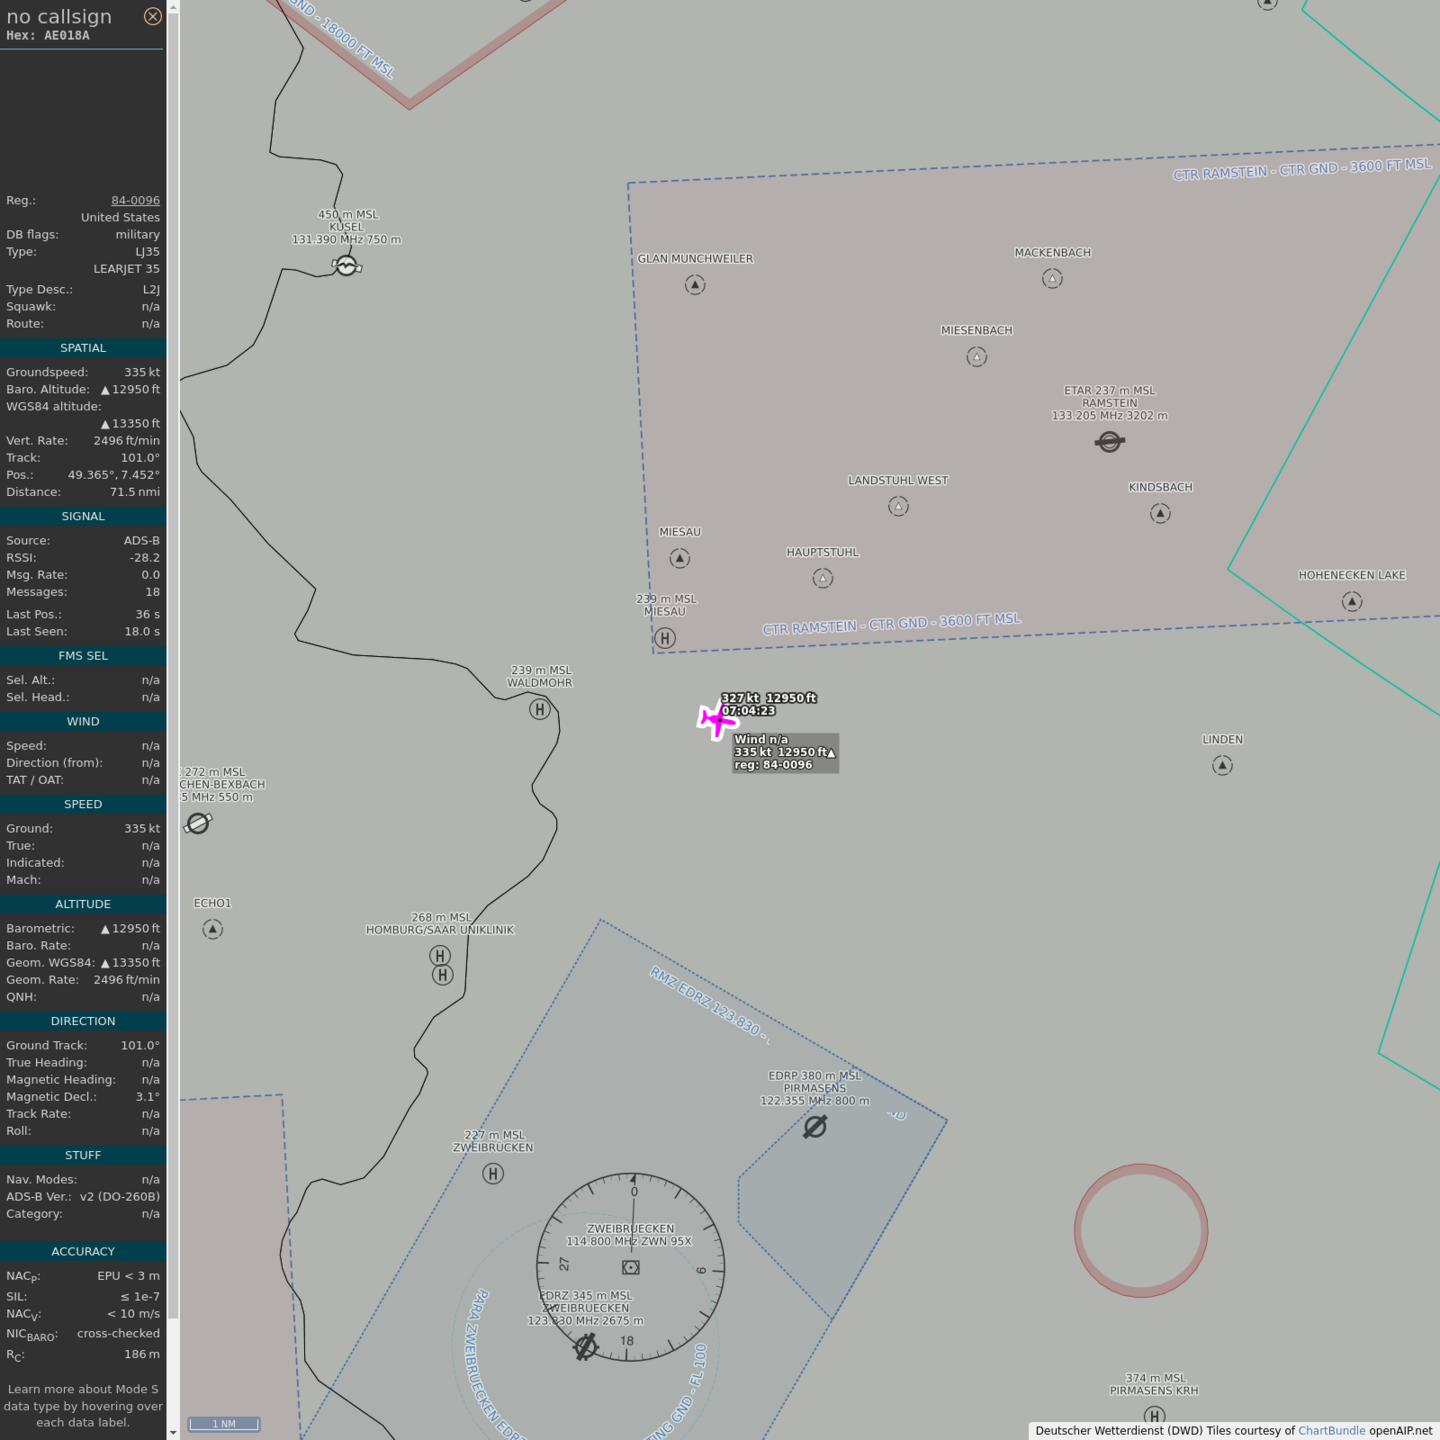
Task: Click the Linden reporting point triangle
Action: point(1222,766)
